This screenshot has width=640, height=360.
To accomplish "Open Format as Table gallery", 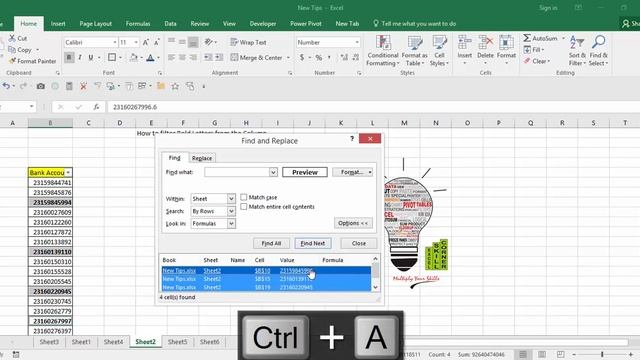I will [415, 51].
